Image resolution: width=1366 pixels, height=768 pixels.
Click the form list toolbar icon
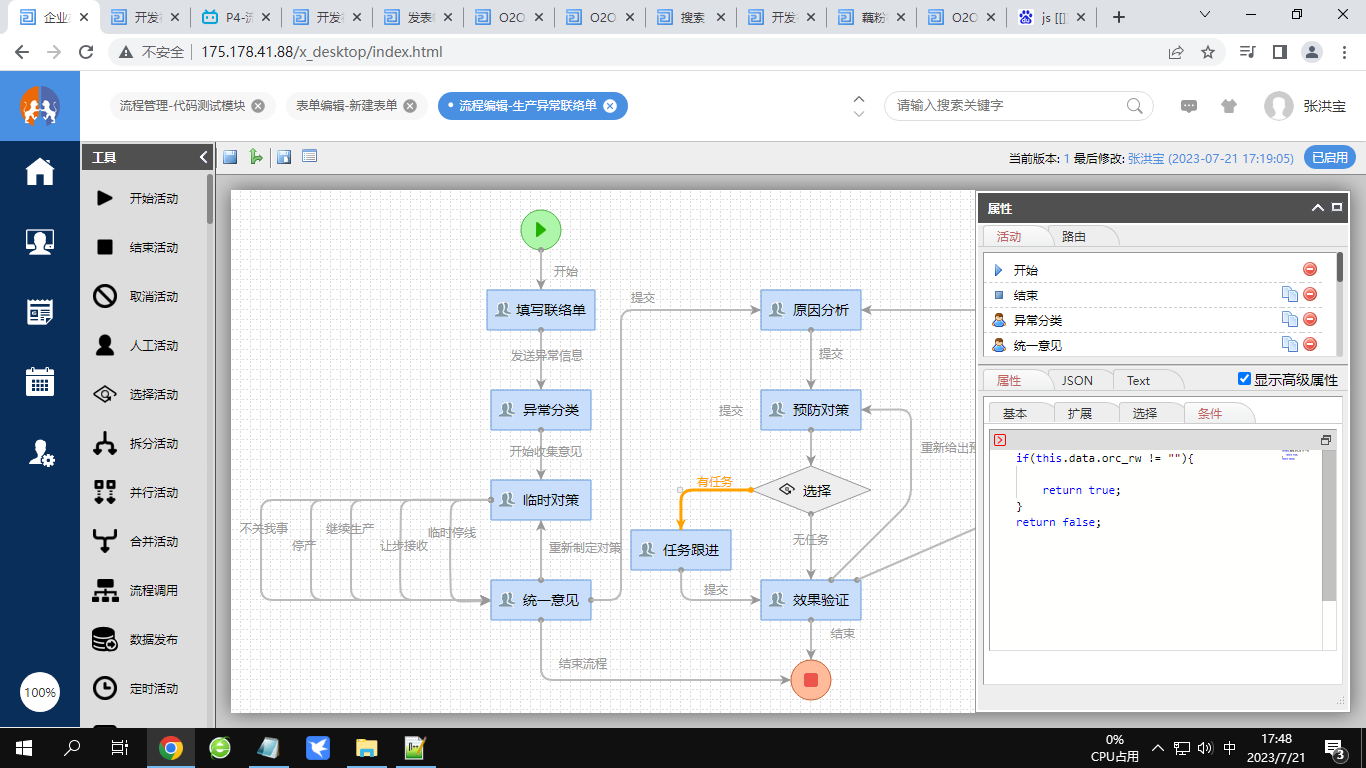coord(309,157)
